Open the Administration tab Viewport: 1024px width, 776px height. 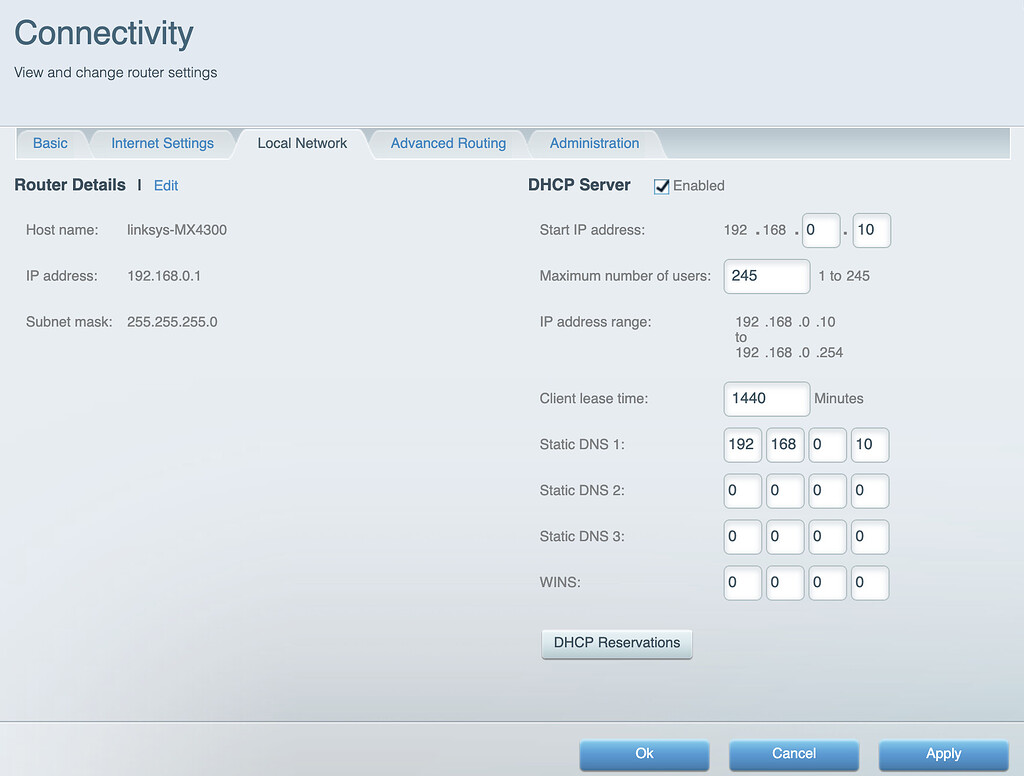tap(594, 143)
